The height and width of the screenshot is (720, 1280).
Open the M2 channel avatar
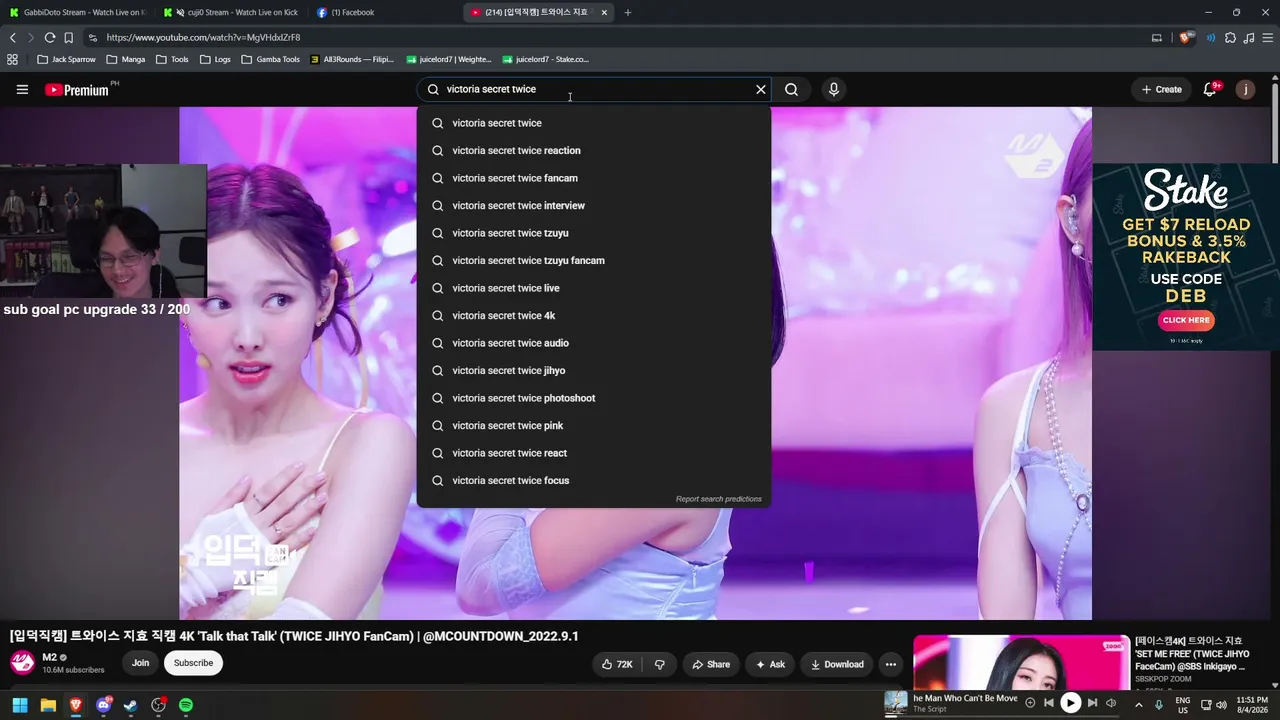coord(22,662)
